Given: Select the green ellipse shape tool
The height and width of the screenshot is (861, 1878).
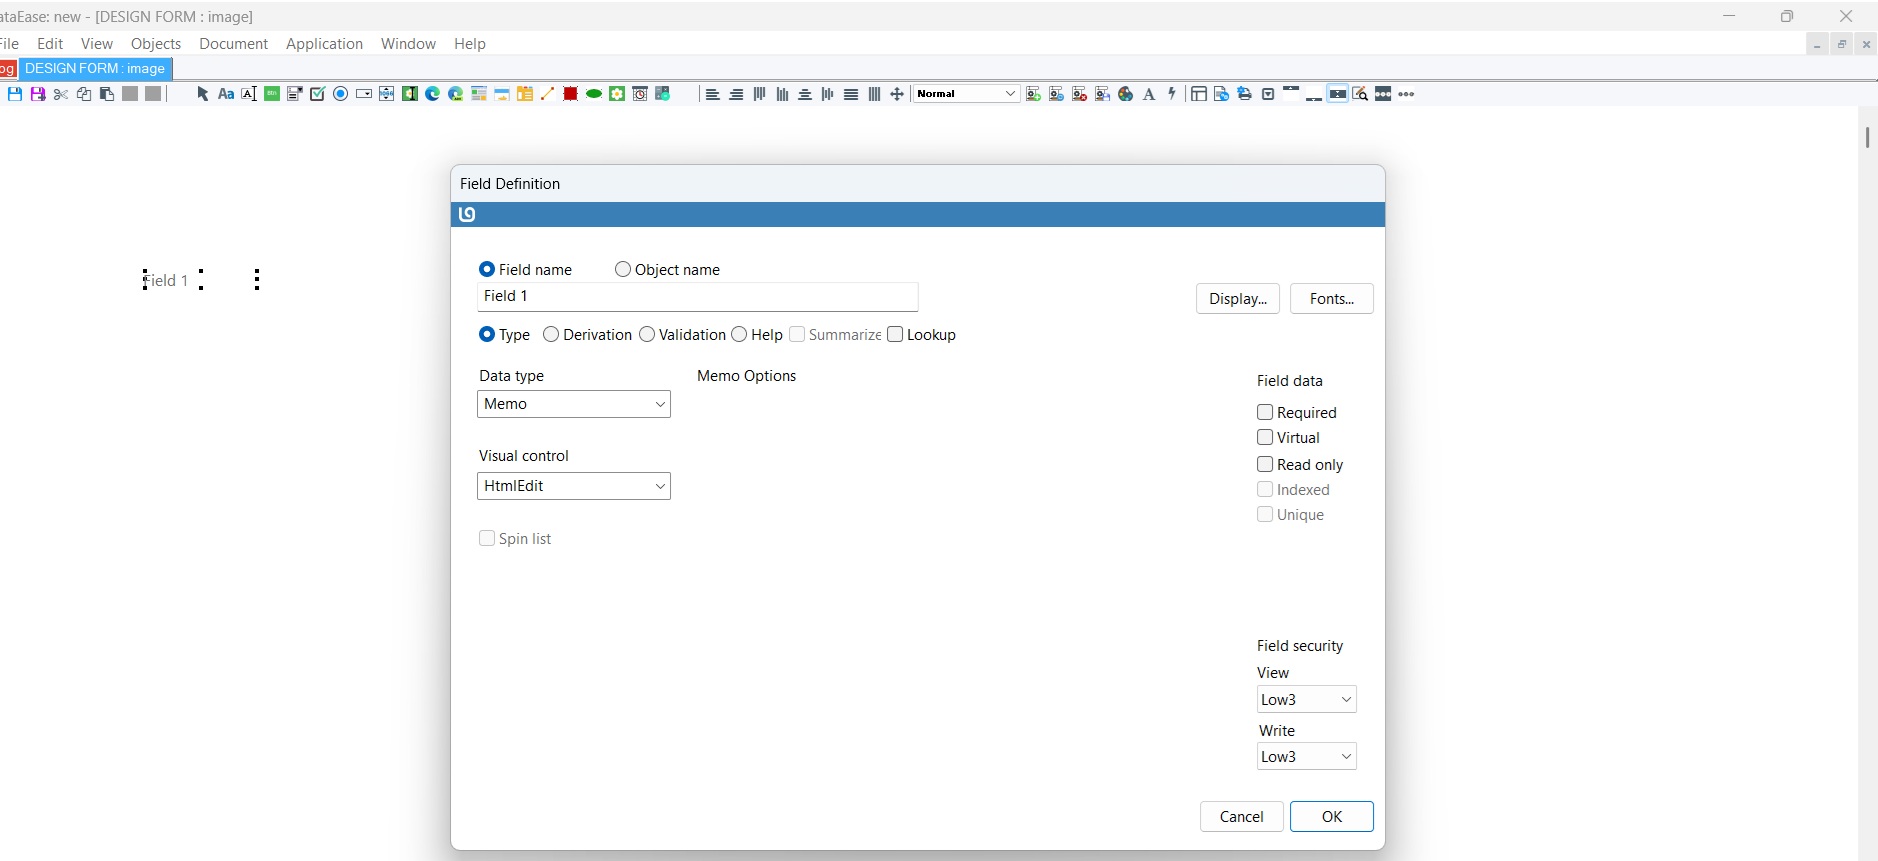Looking at the screenshot, I should click(594, 94).
